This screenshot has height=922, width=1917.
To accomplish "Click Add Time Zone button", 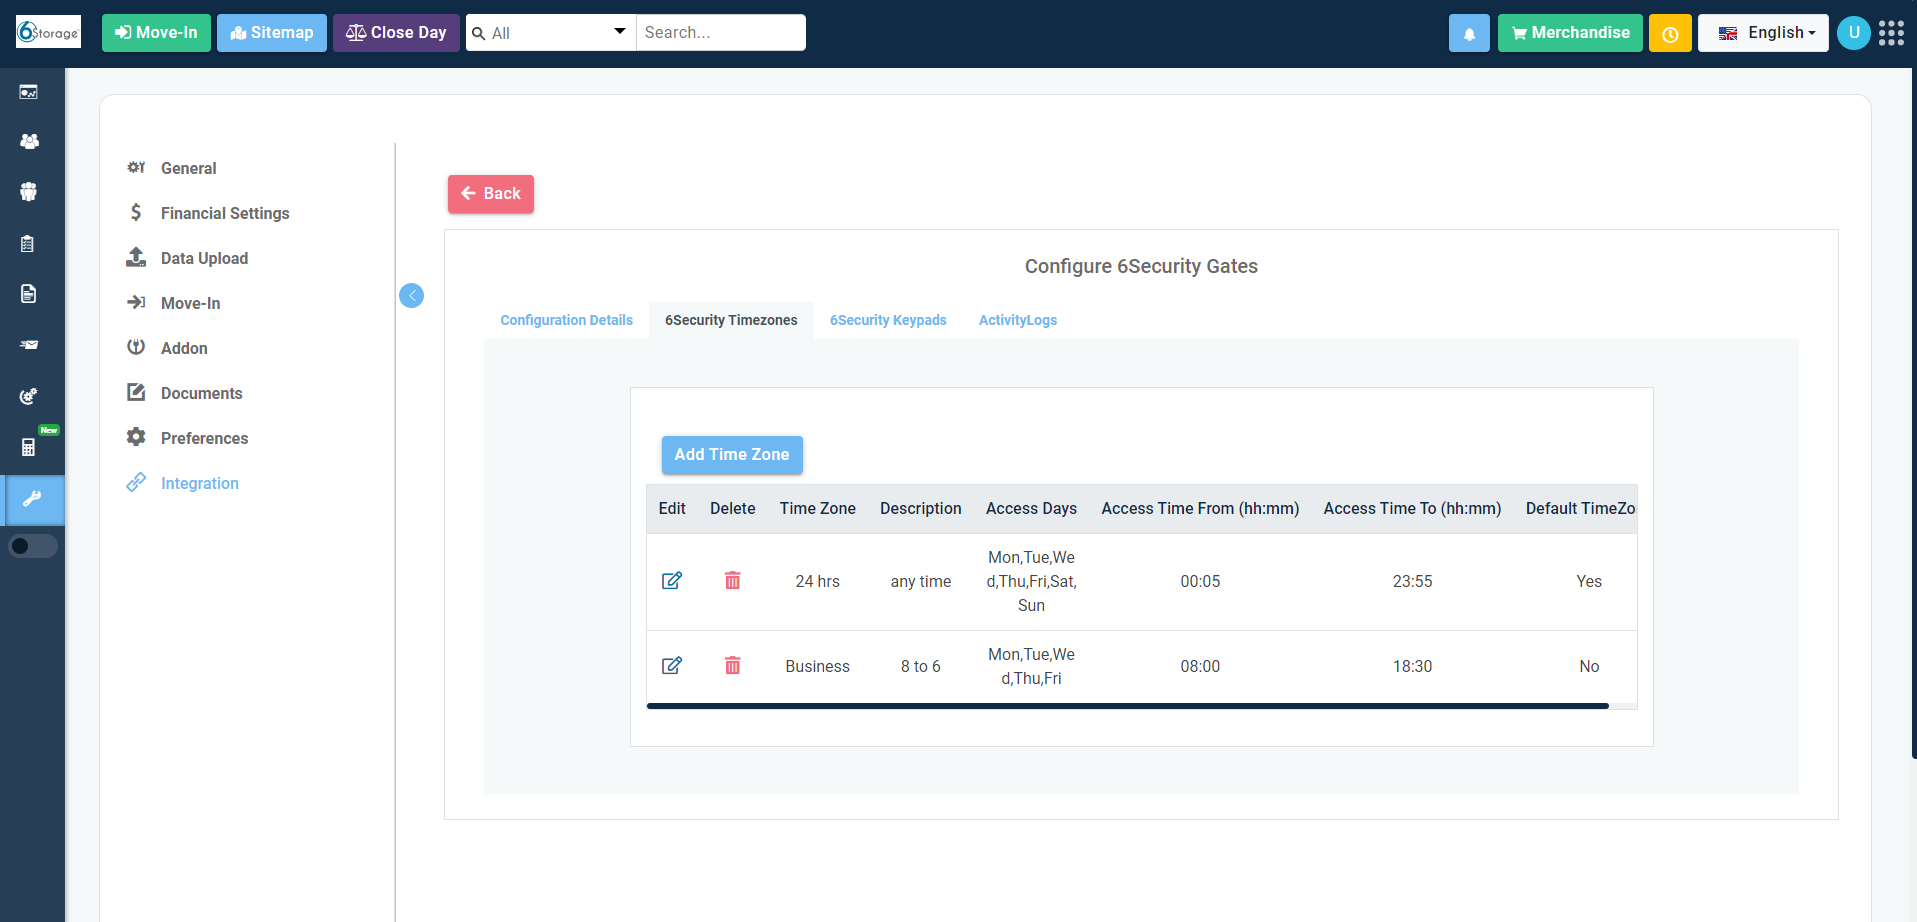I will pyautogui.click(x=732, y=455).
